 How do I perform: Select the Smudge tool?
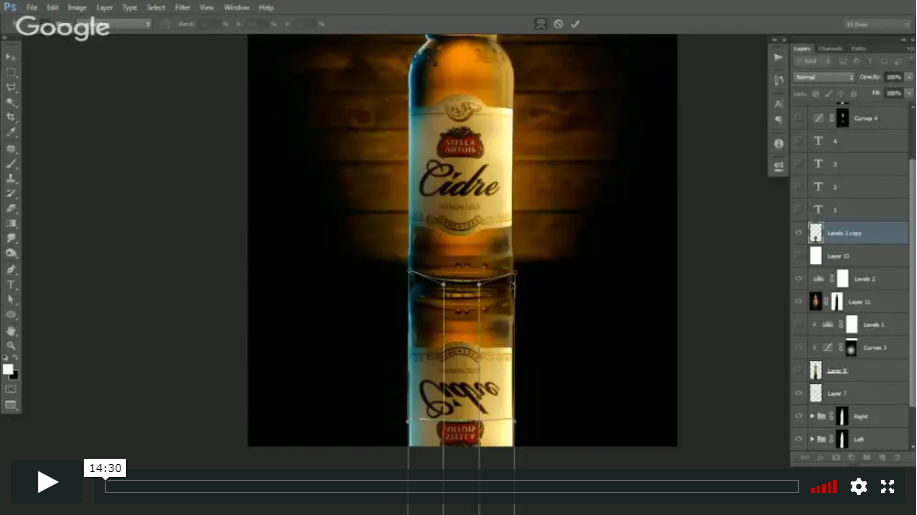(11, 239)
